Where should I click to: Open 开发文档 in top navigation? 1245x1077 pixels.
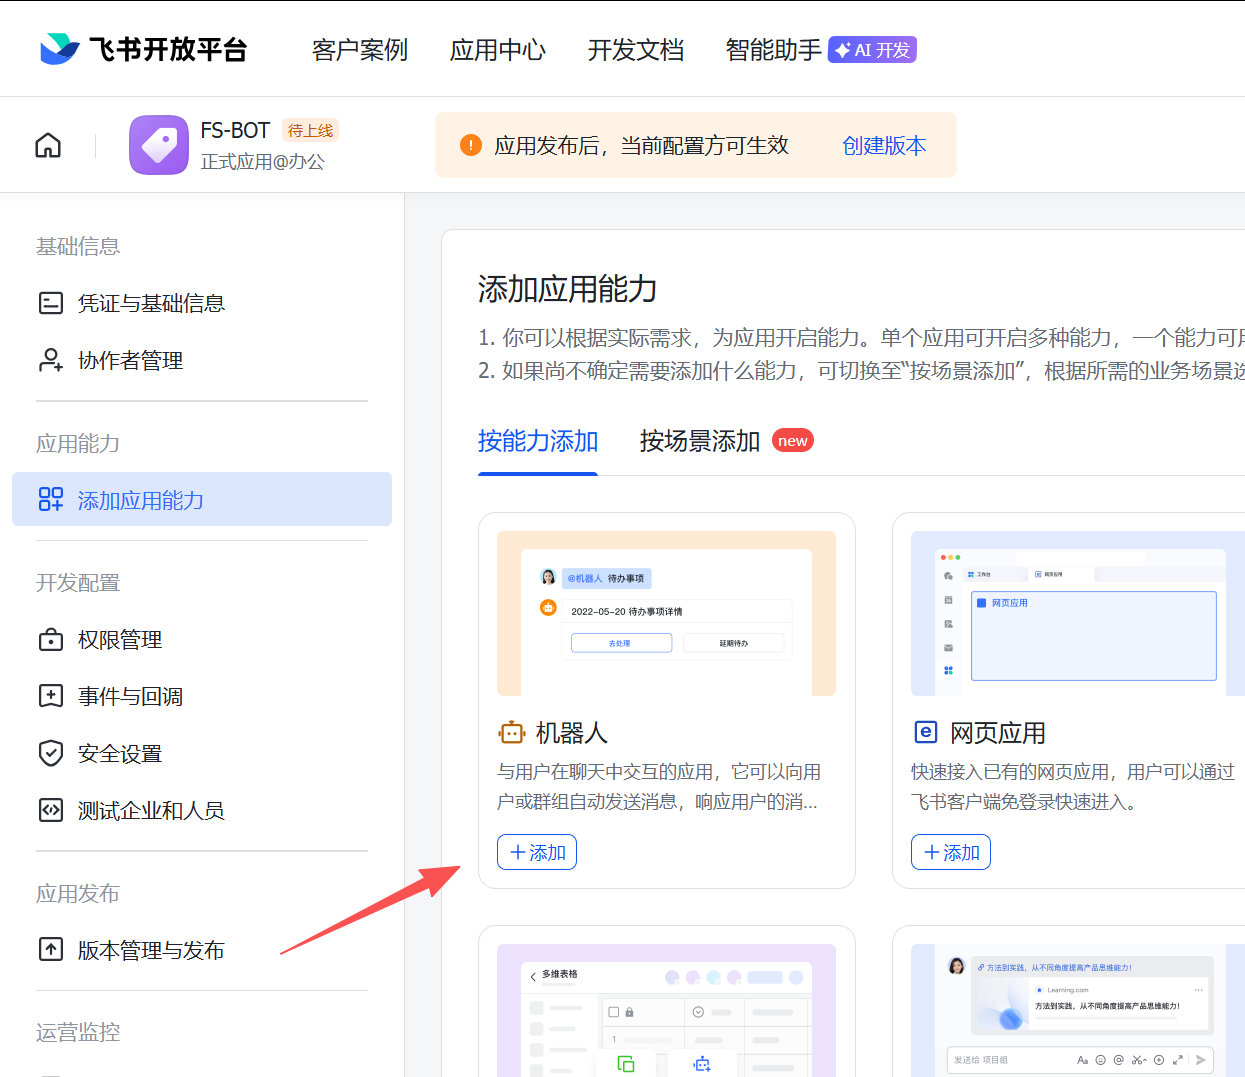coord(636,50)
